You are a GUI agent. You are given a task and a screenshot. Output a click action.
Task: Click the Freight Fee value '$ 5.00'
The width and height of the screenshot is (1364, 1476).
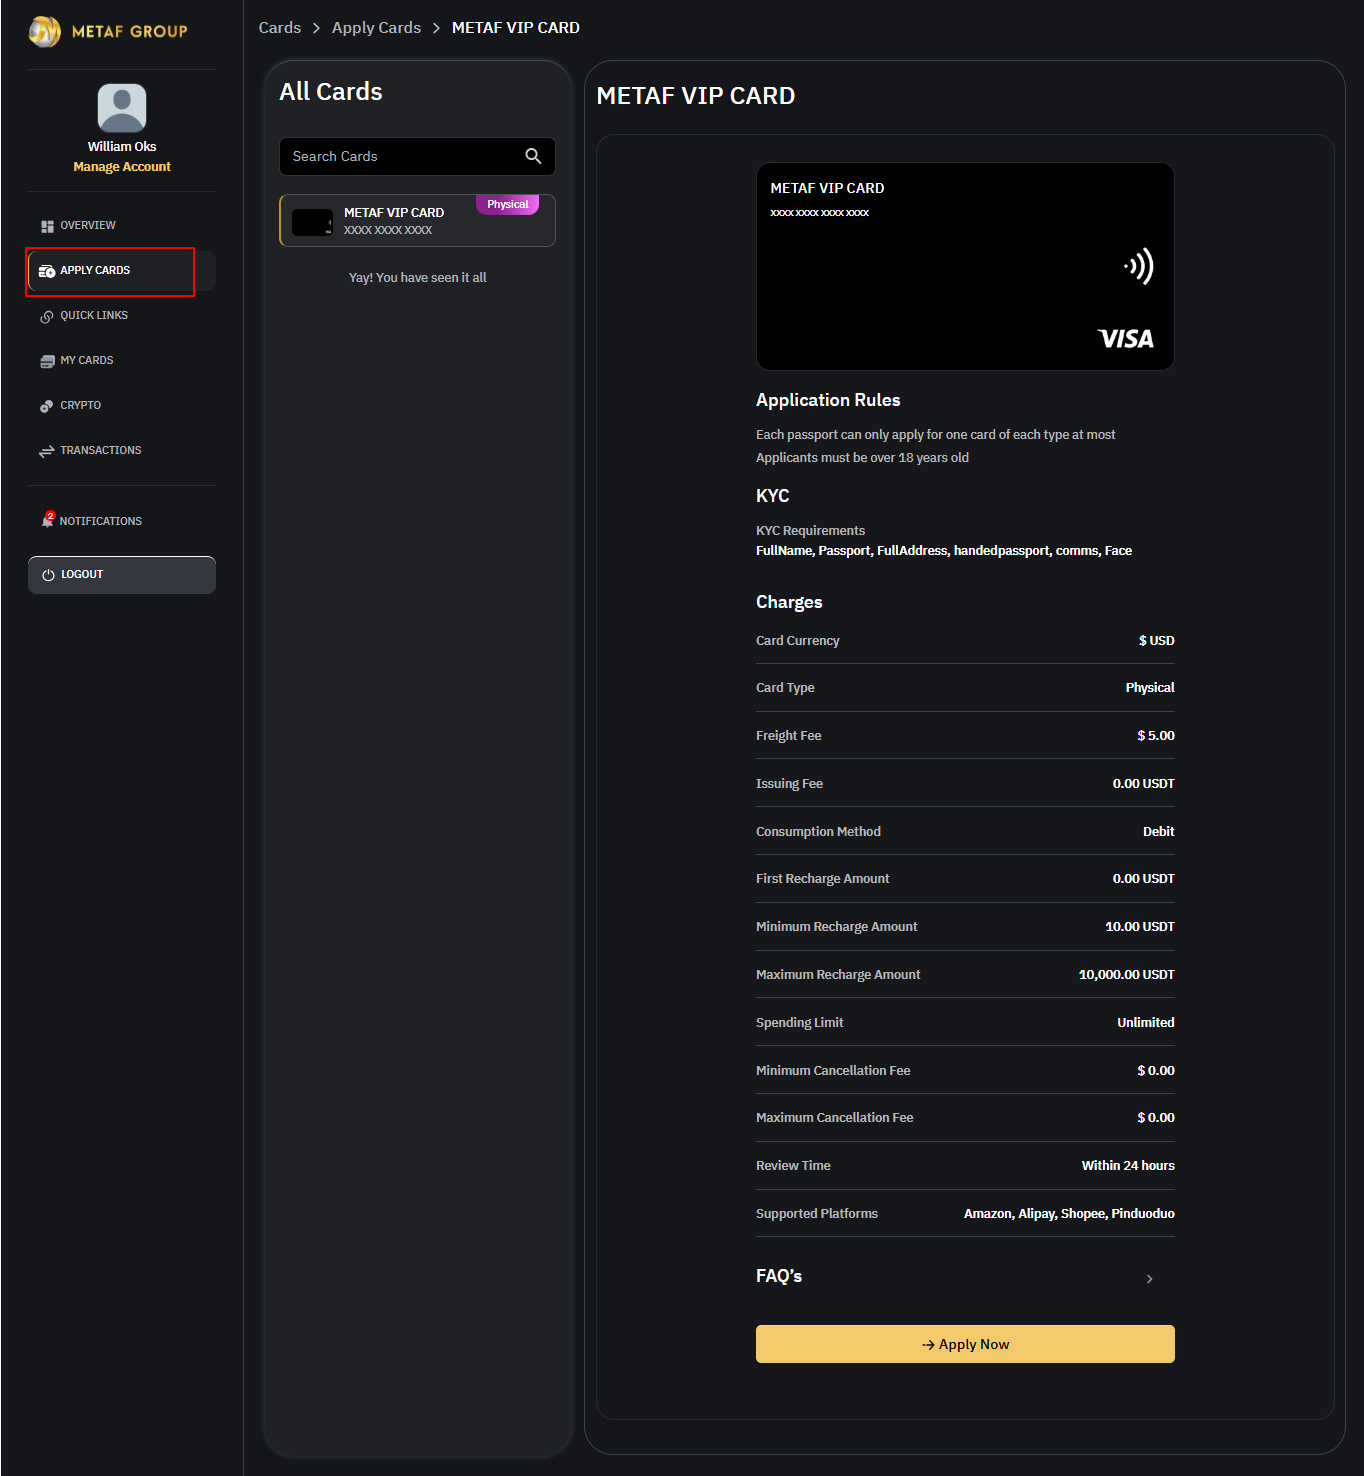pos(1156,736)
